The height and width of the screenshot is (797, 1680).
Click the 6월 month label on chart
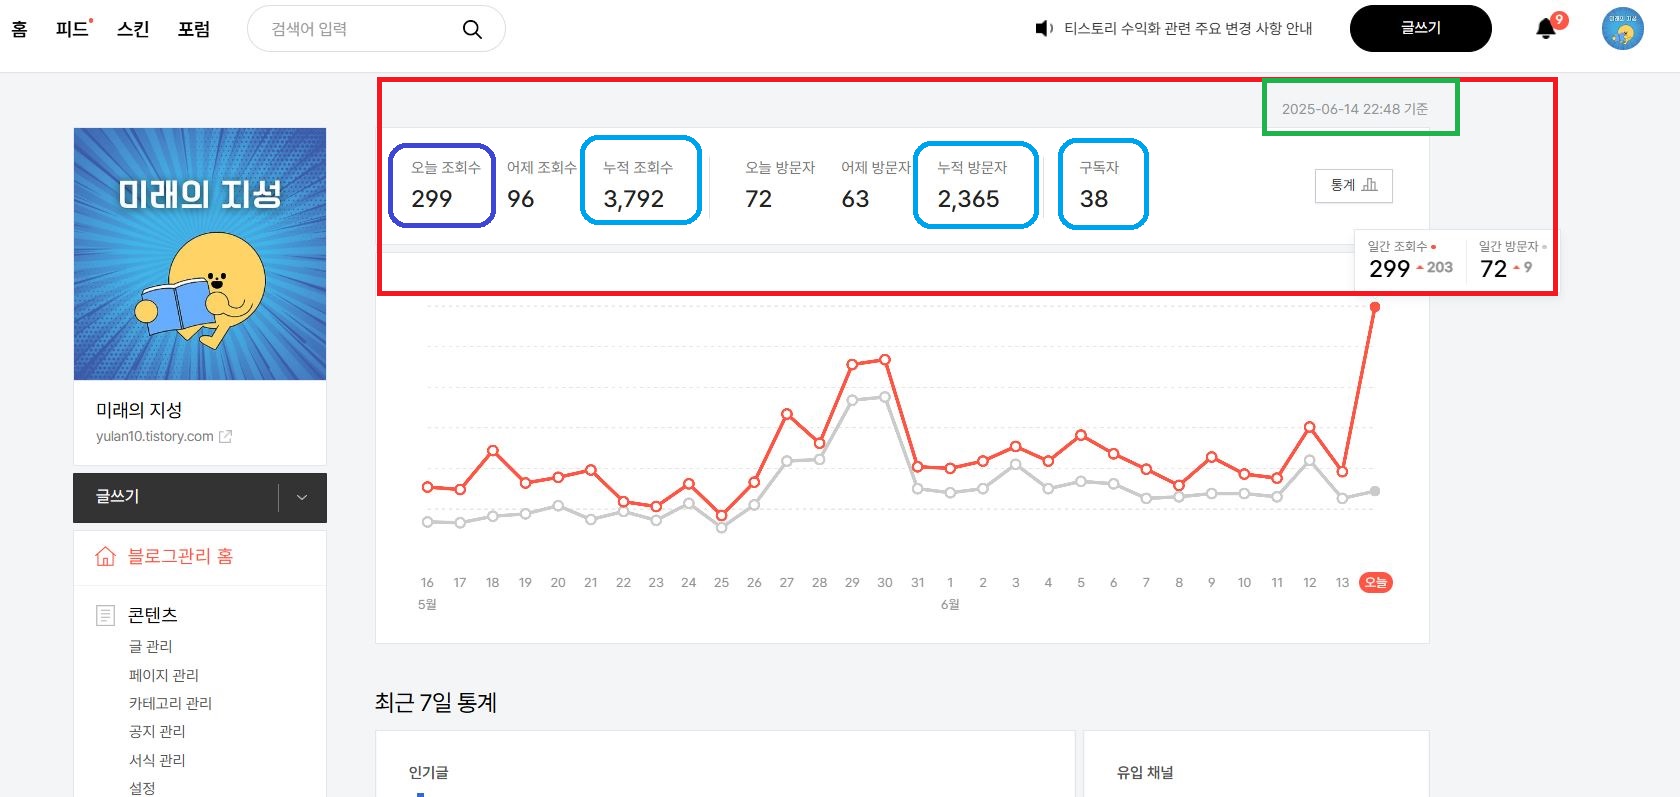950,604
